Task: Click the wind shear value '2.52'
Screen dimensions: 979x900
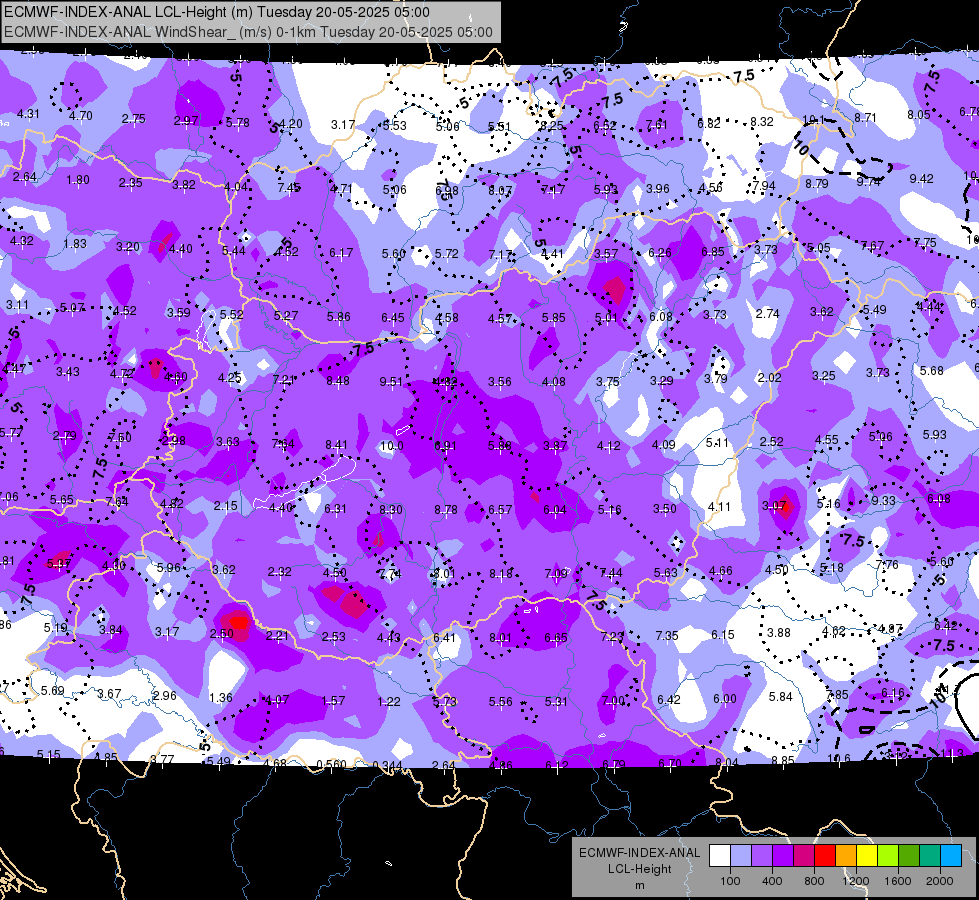Action: pyautogui.click(x=772, y=442)
